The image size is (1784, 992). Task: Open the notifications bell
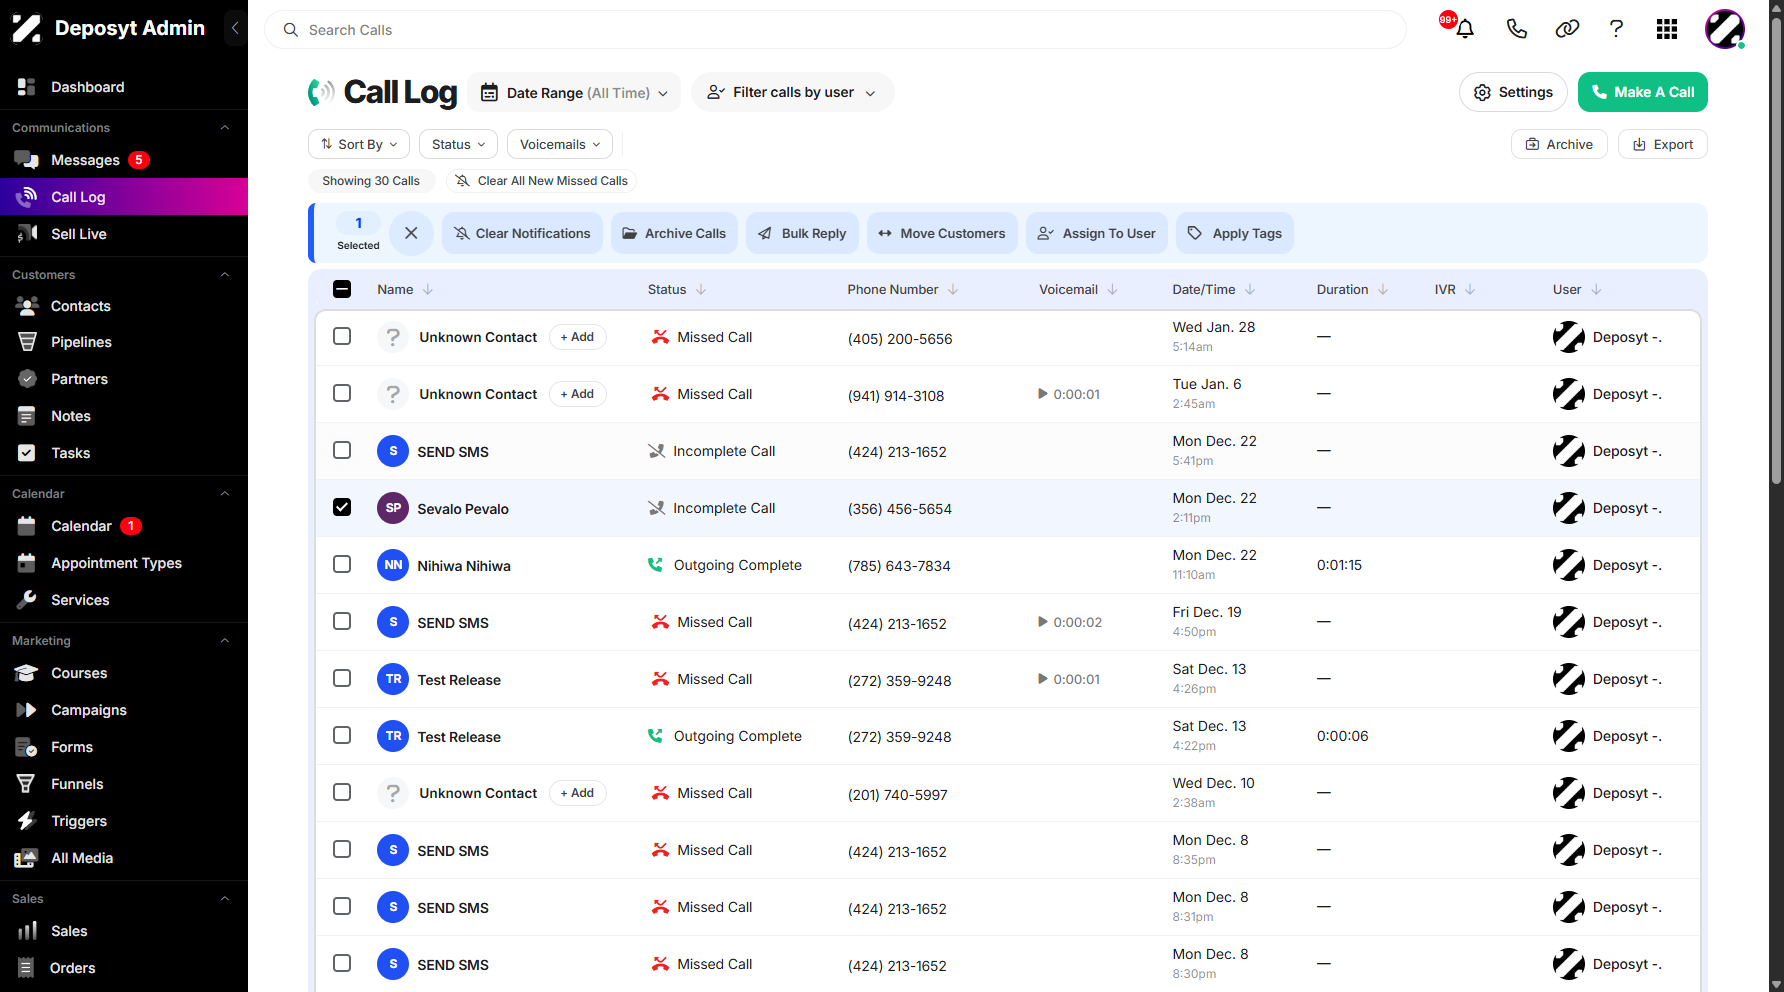coord(1465,29)
